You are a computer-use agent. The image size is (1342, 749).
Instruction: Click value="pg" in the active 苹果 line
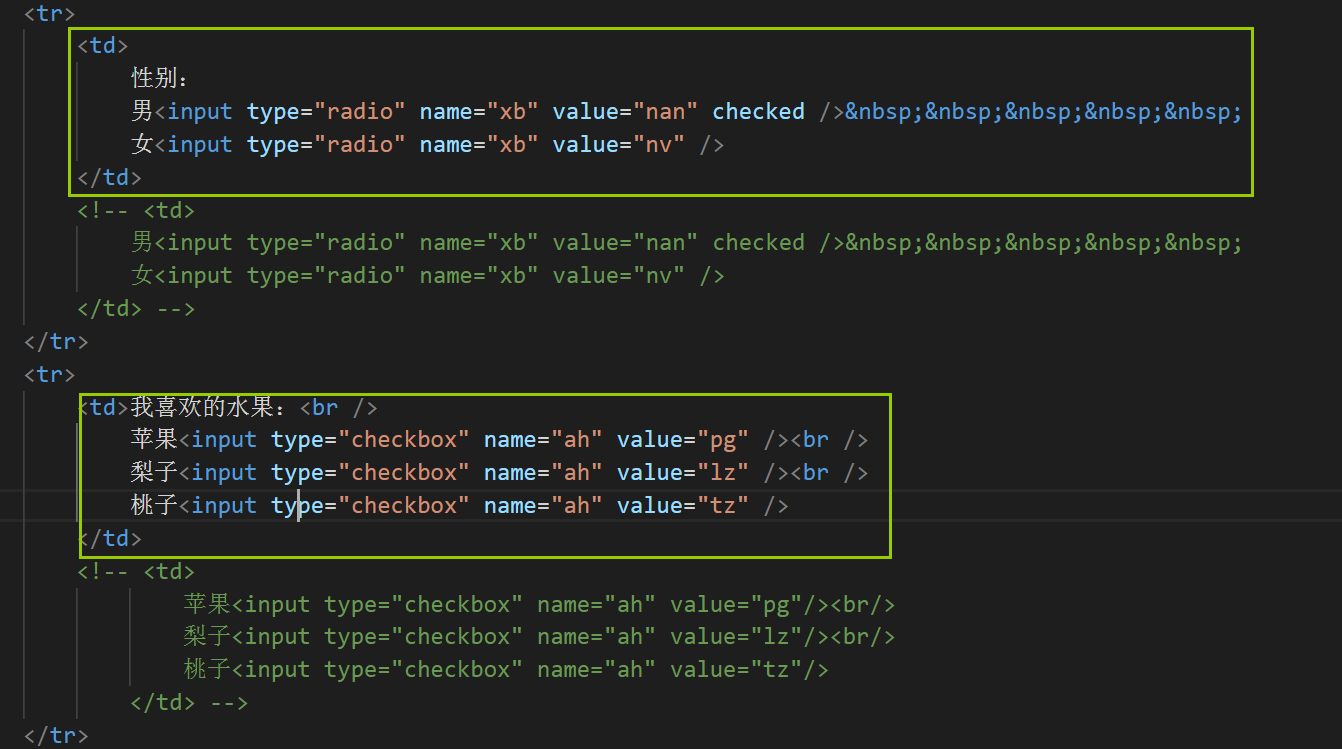click(683, 439)
